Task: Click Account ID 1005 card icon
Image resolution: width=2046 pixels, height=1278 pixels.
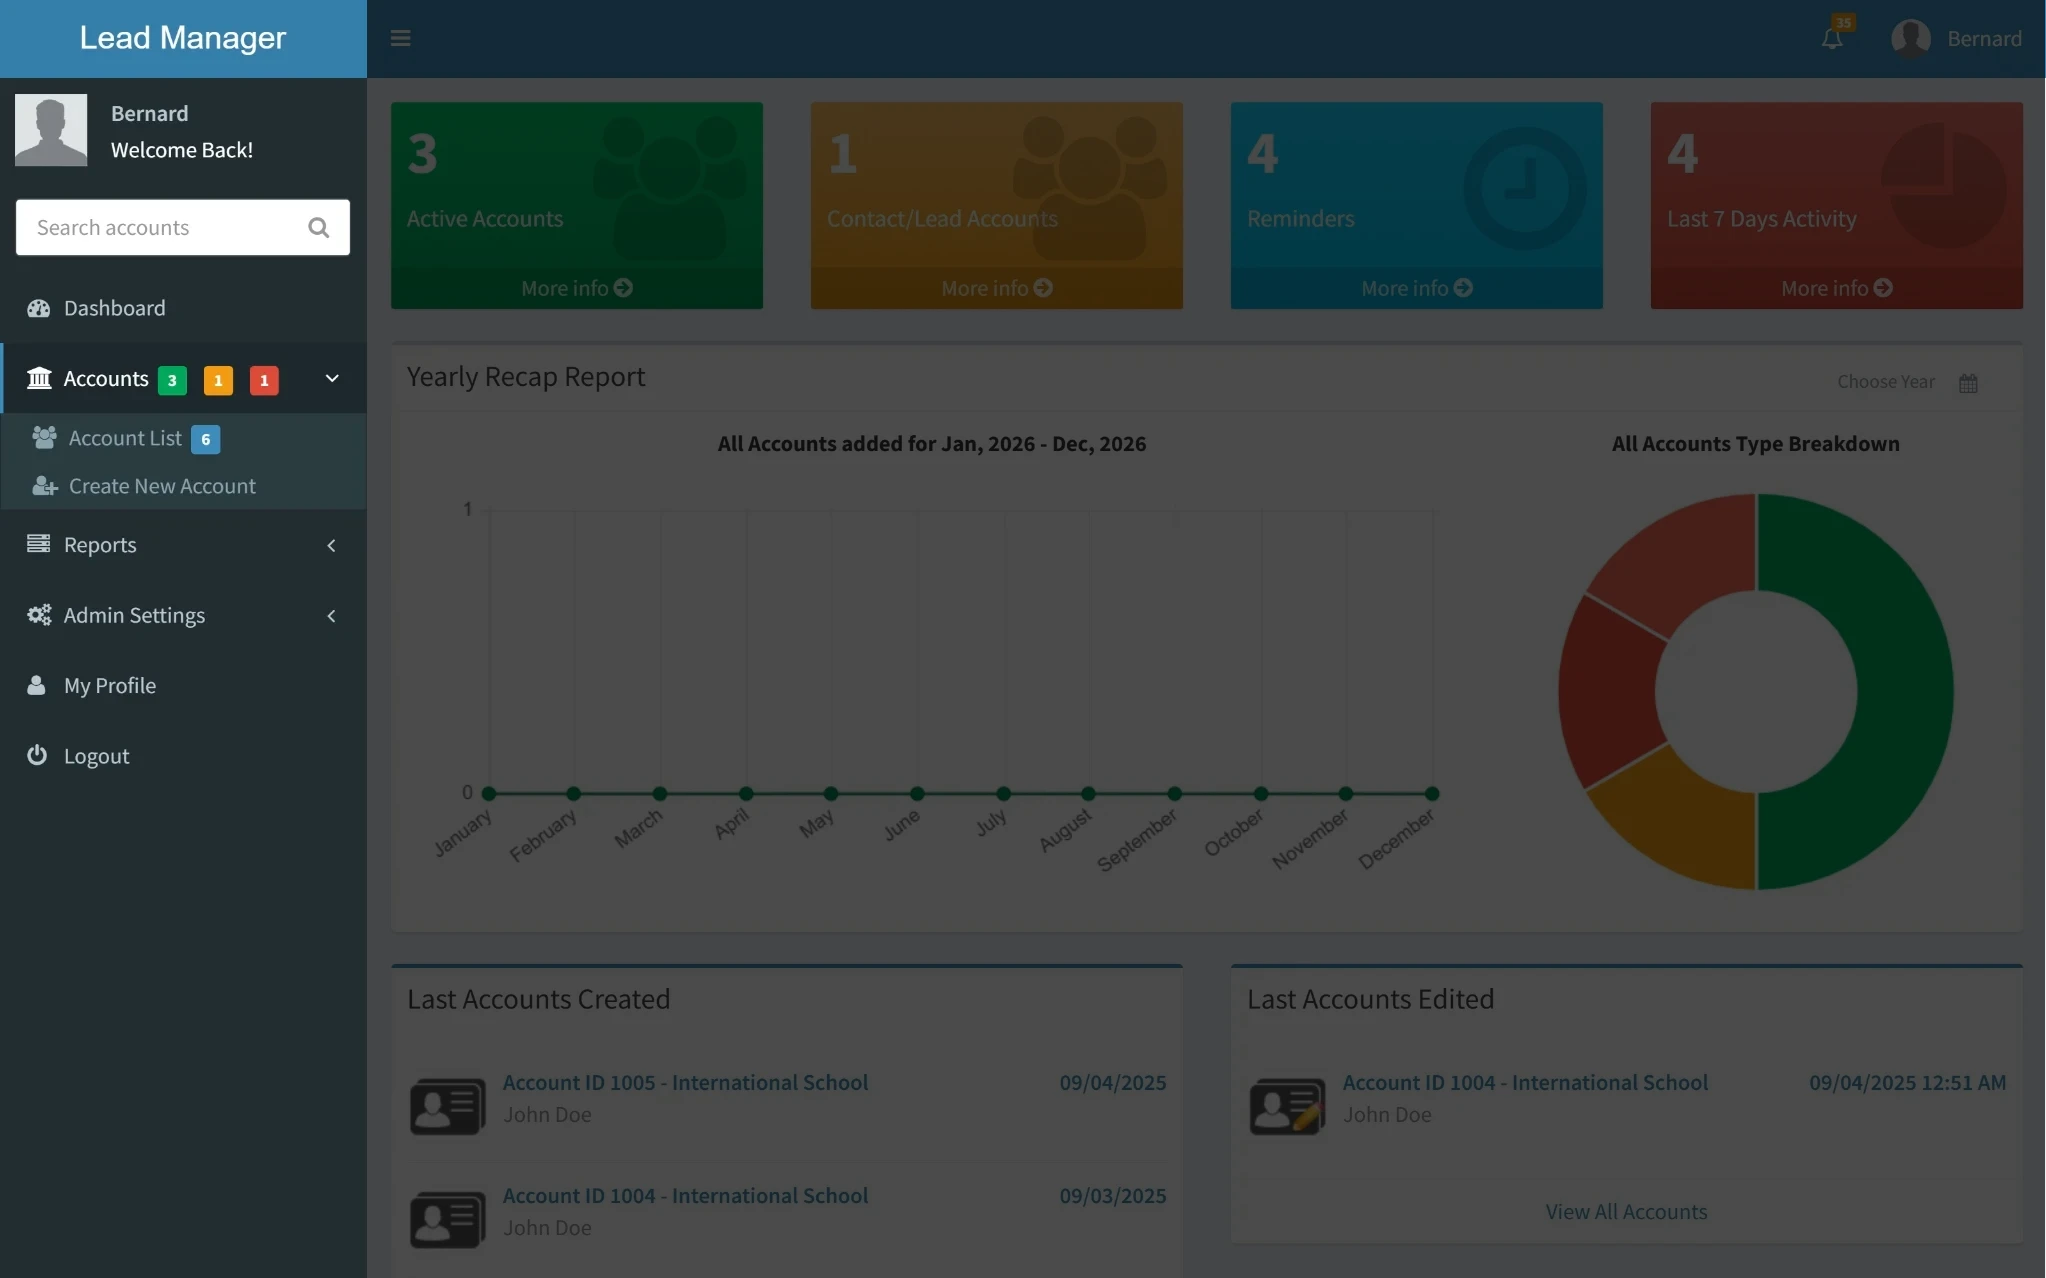Action: (447, 1105)
